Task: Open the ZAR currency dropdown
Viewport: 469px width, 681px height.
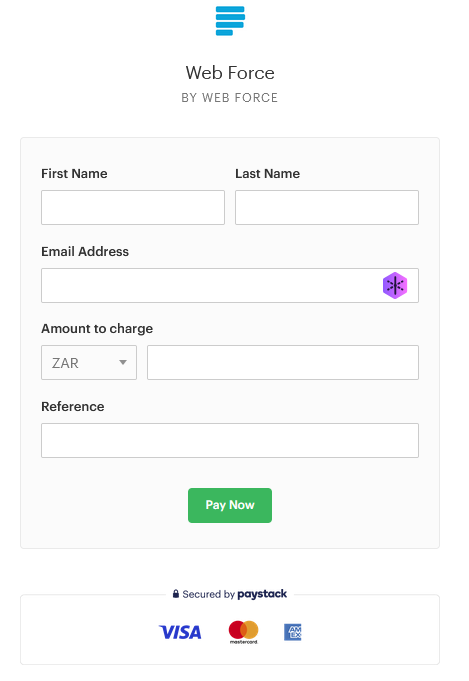Action: coord(89,363)
